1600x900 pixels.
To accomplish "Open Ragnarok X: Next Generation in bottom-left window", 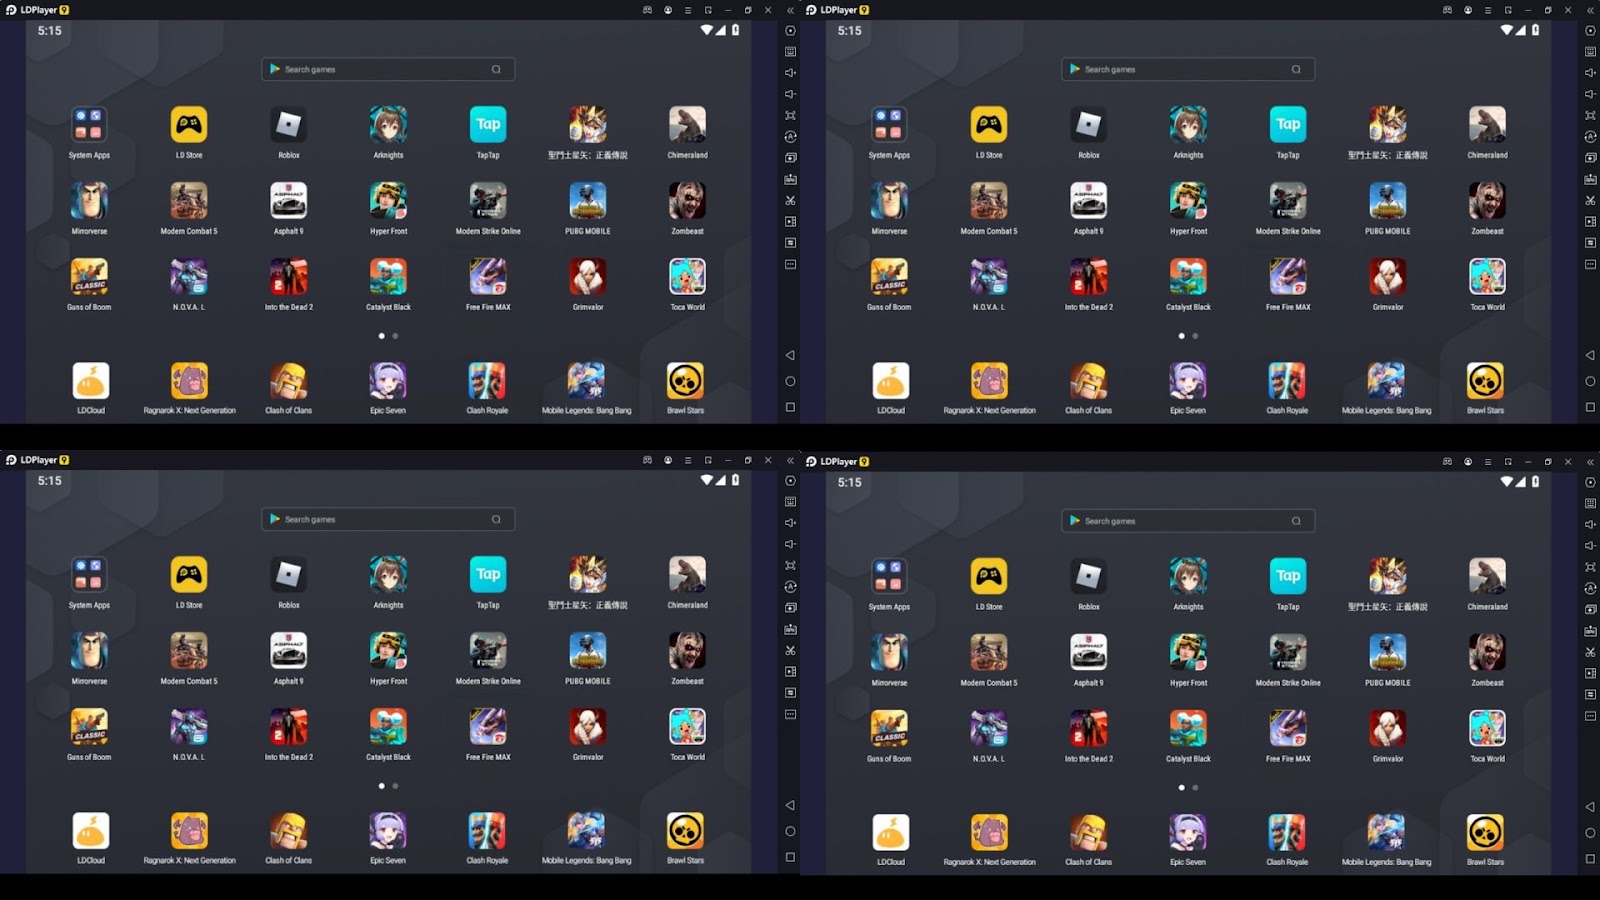I will pos(189,830).
